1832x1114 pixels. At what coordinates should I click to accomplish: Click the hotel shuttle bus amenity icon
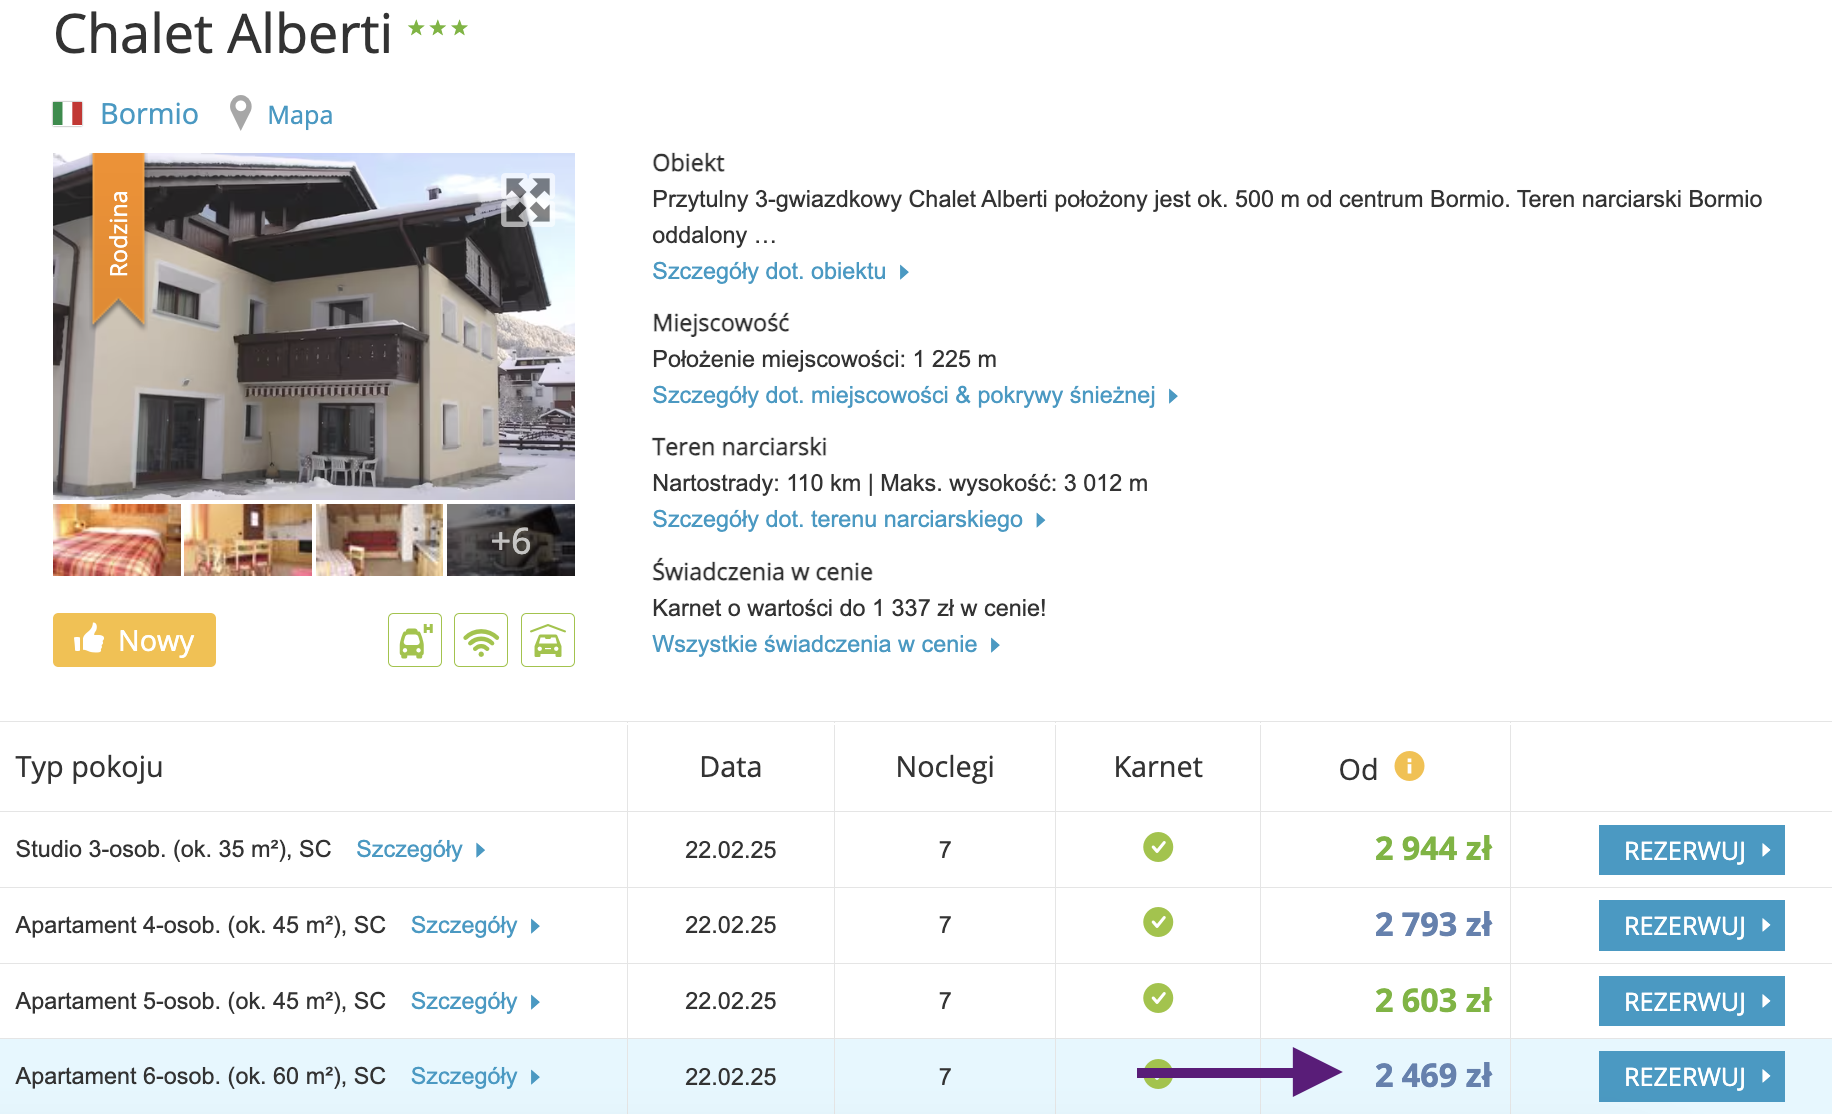tap(415, 640)
